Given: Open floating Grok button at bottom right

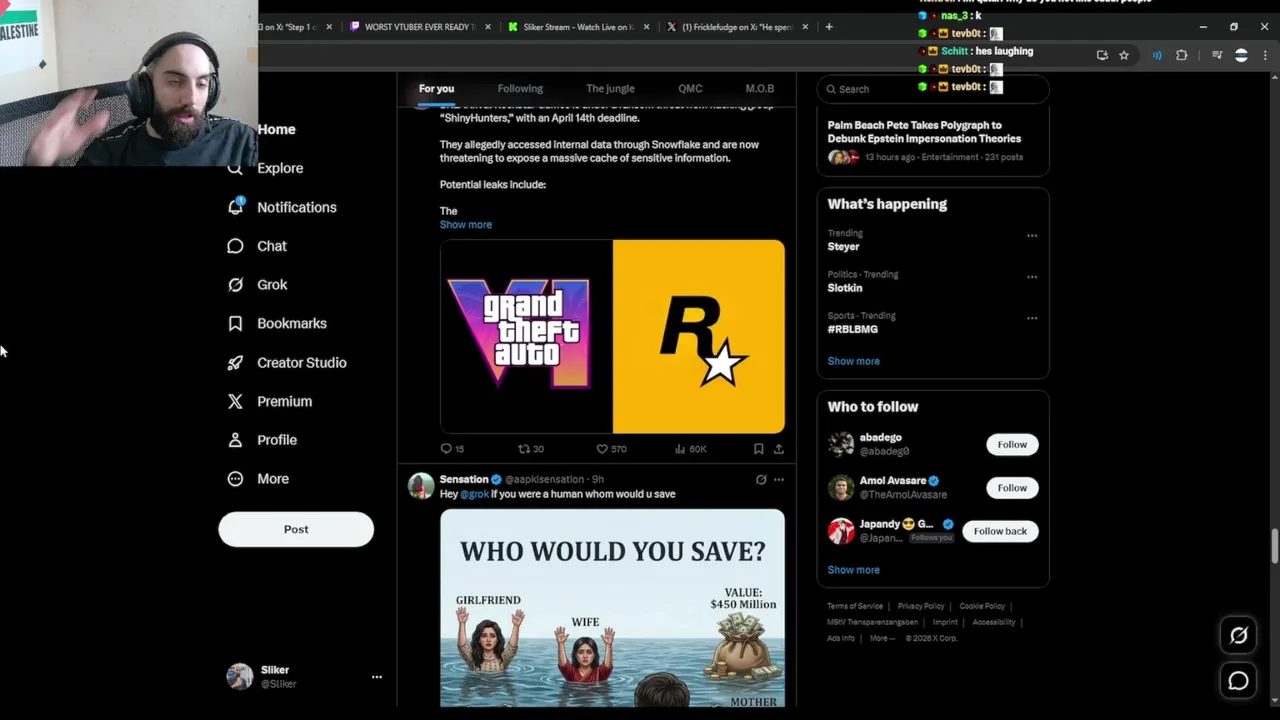Looking at the screenshot, I should pyautogui.click(x=1238, y=635).
